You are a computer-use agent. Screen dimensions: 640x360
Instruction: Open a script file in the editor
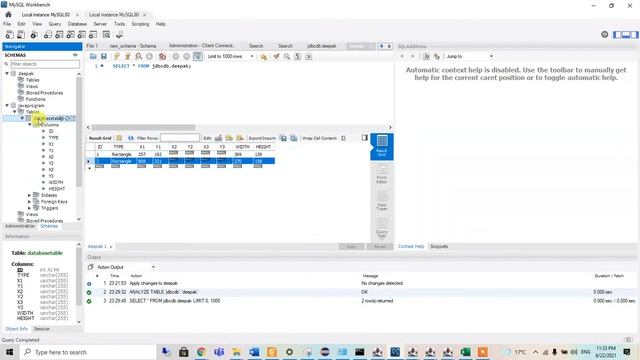pos(93,56)
